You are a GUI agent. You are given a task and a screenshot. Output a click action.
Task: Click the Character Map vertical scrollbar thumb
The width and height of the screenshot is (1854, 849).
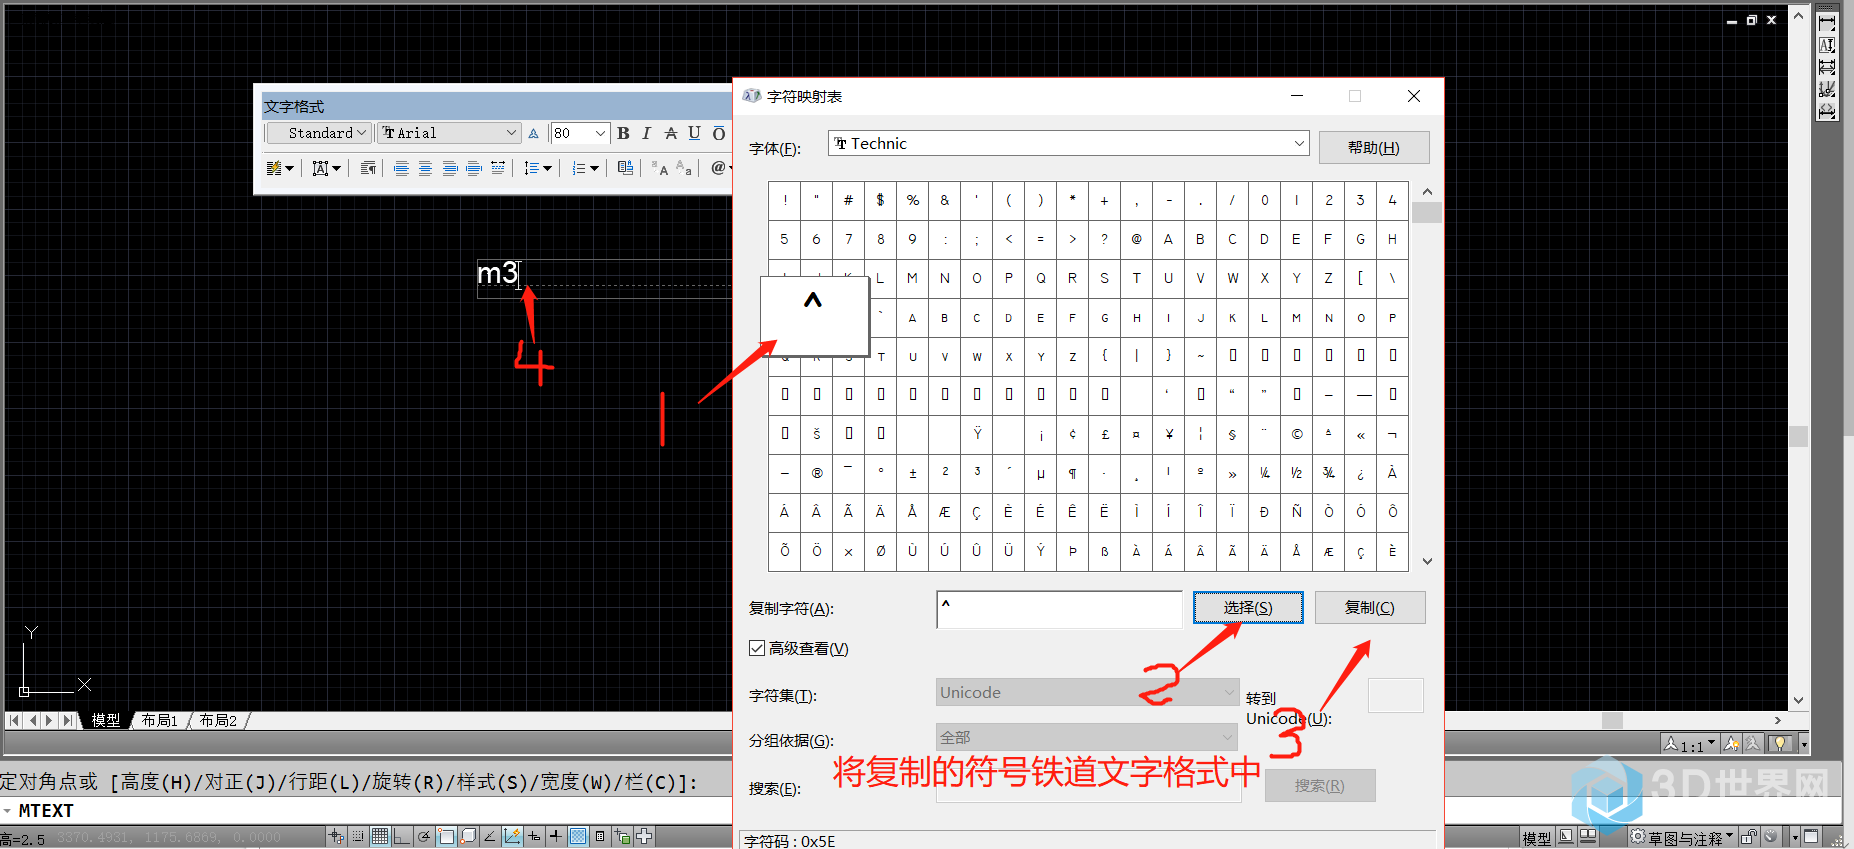click(x=1427, y=212)
